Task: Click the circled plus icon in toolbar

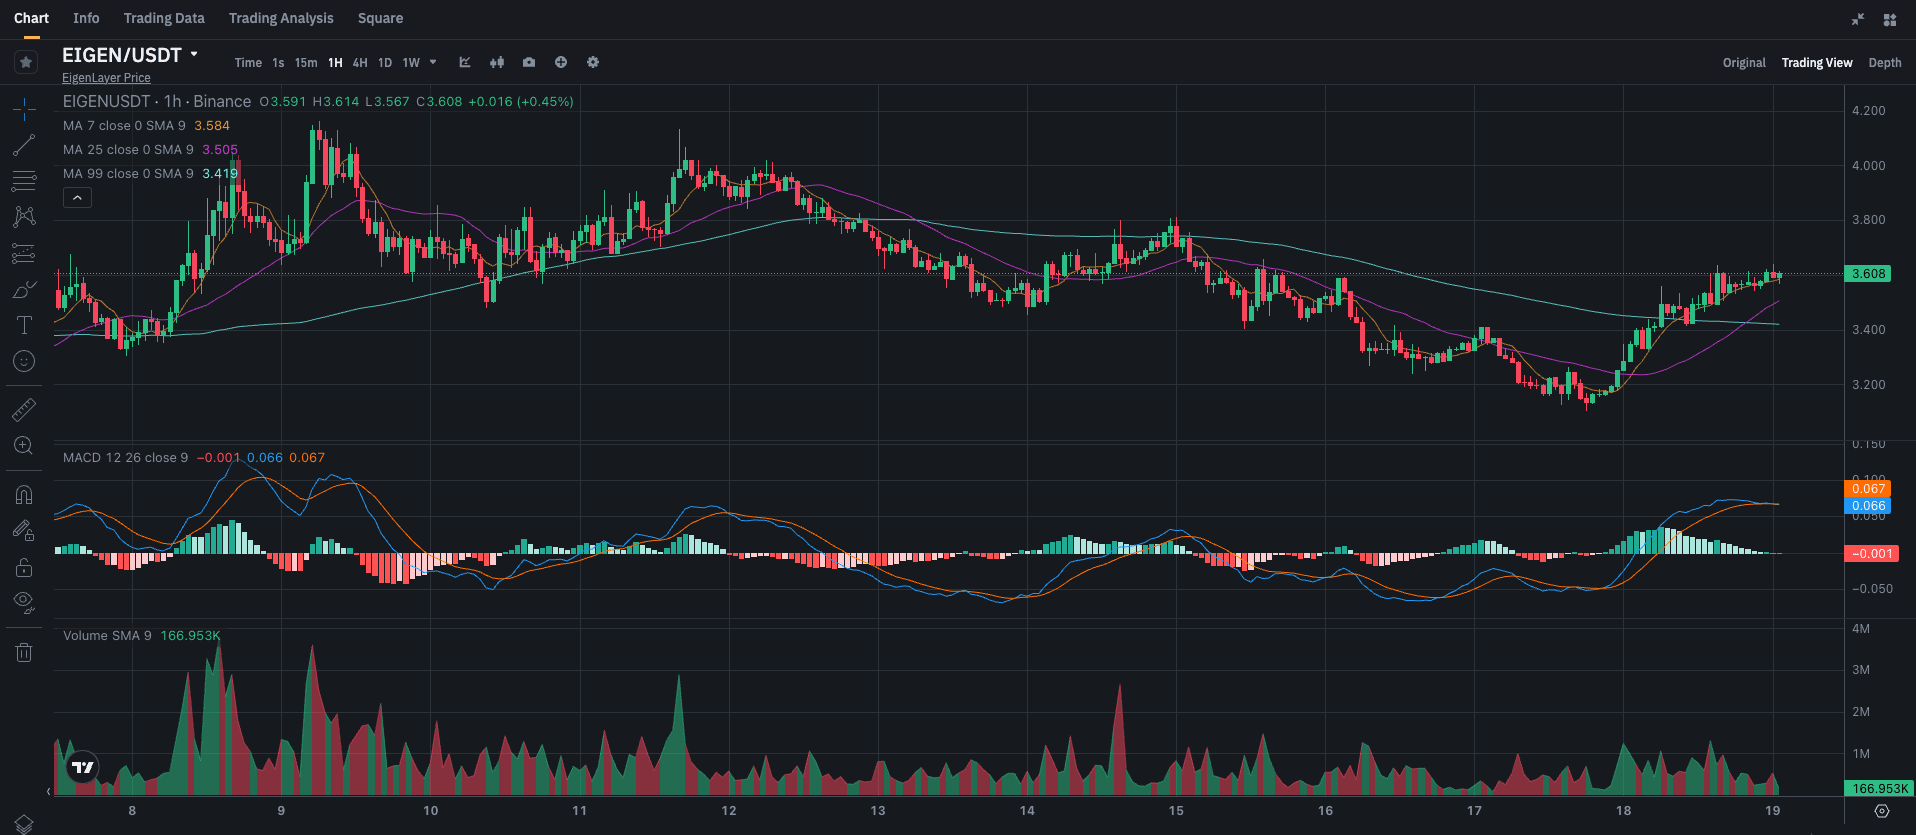Action: coord(561,62)
